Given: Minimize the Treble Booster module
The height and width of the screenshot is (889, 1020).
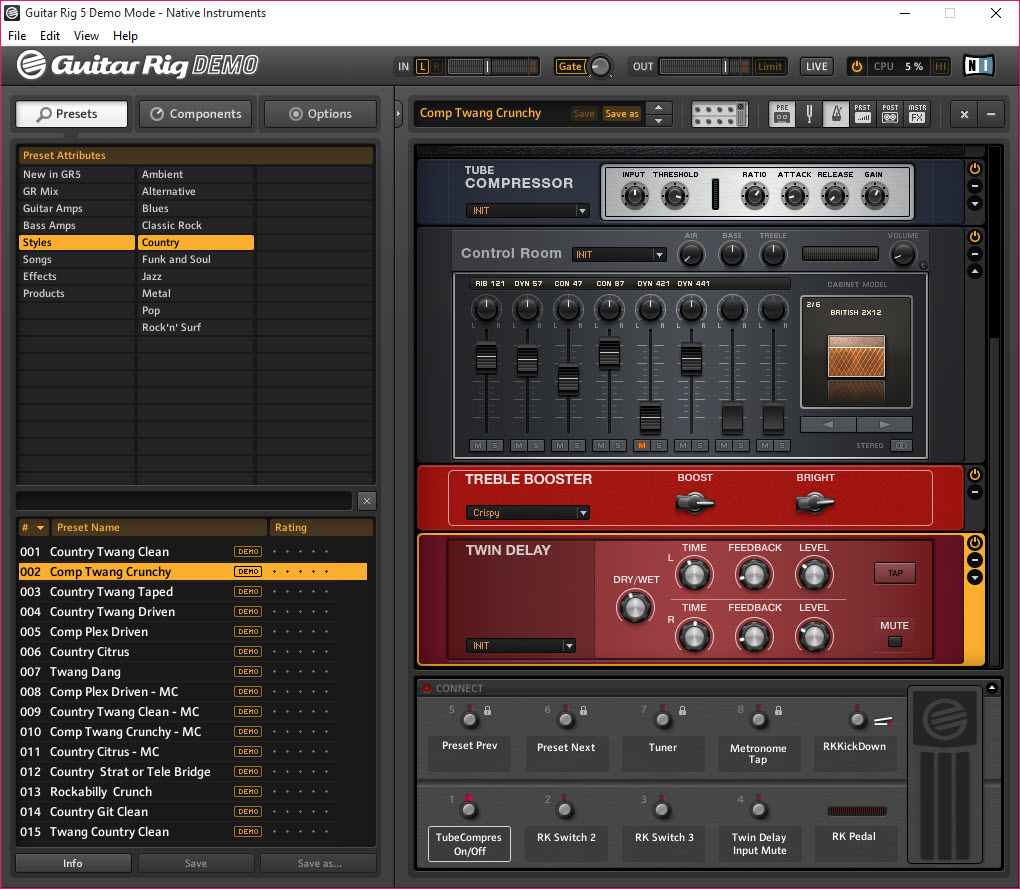Looking at the screenshot, I should click(974, 492).
